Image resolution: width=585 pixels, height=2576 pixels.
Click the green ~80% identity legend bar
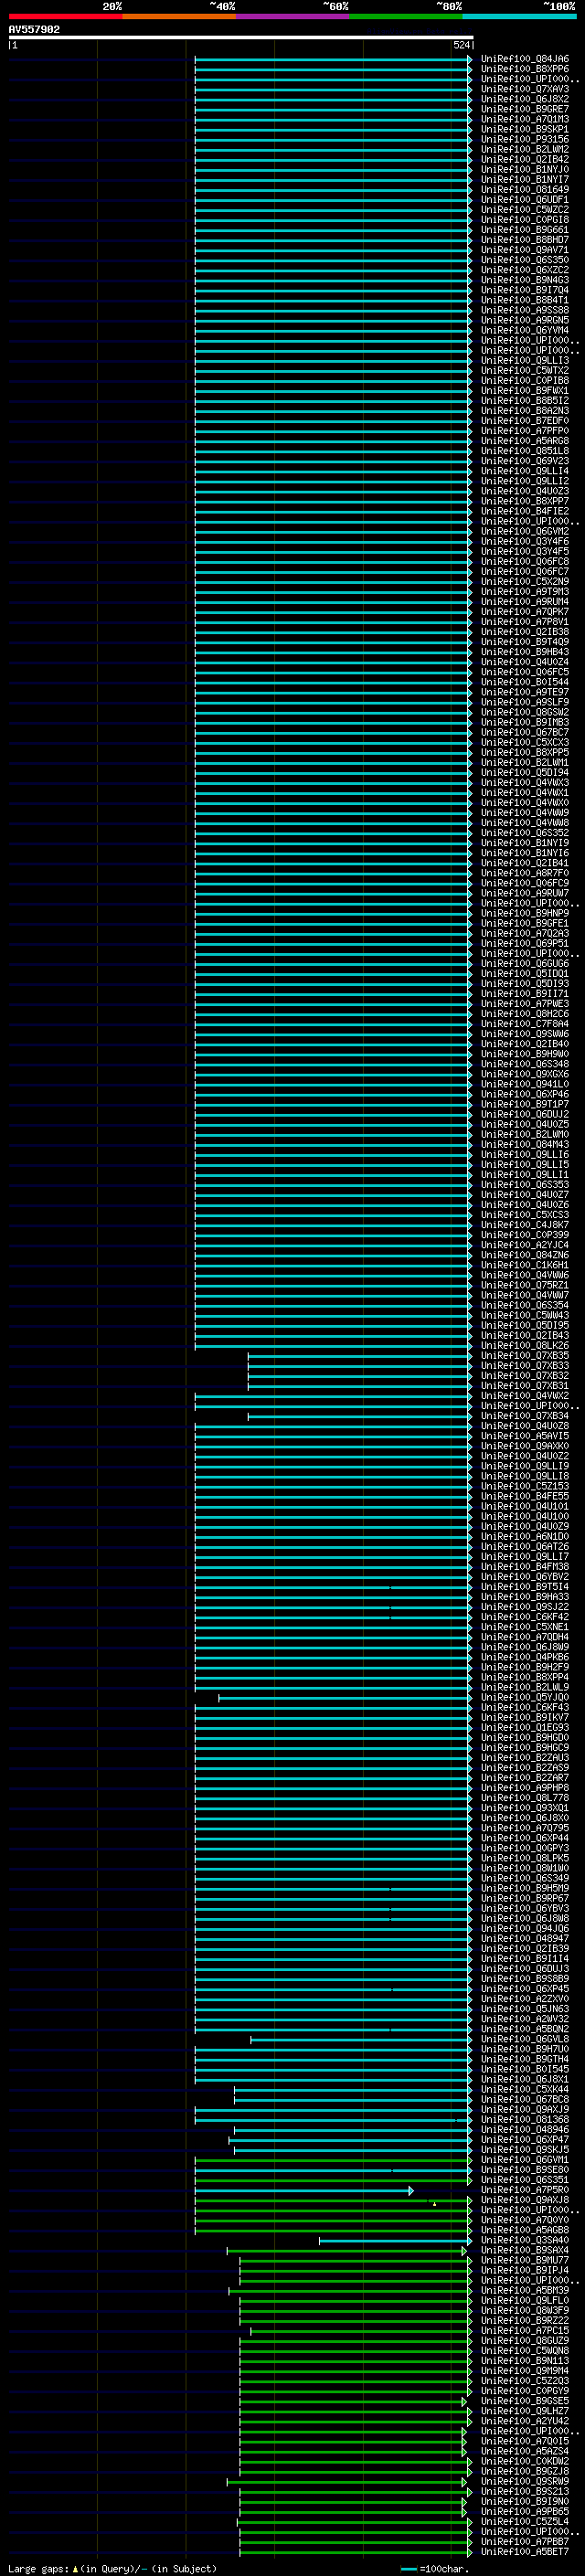point(406,16)
